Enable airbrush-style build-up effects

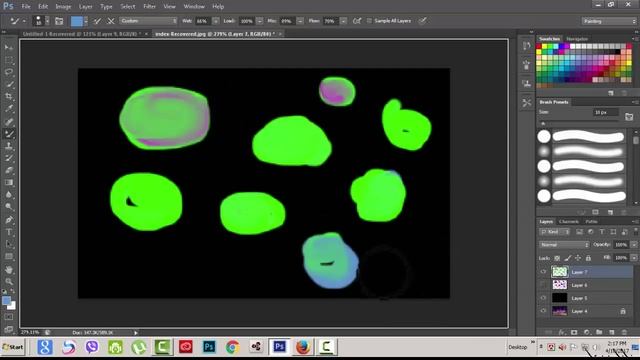(357, 21)
